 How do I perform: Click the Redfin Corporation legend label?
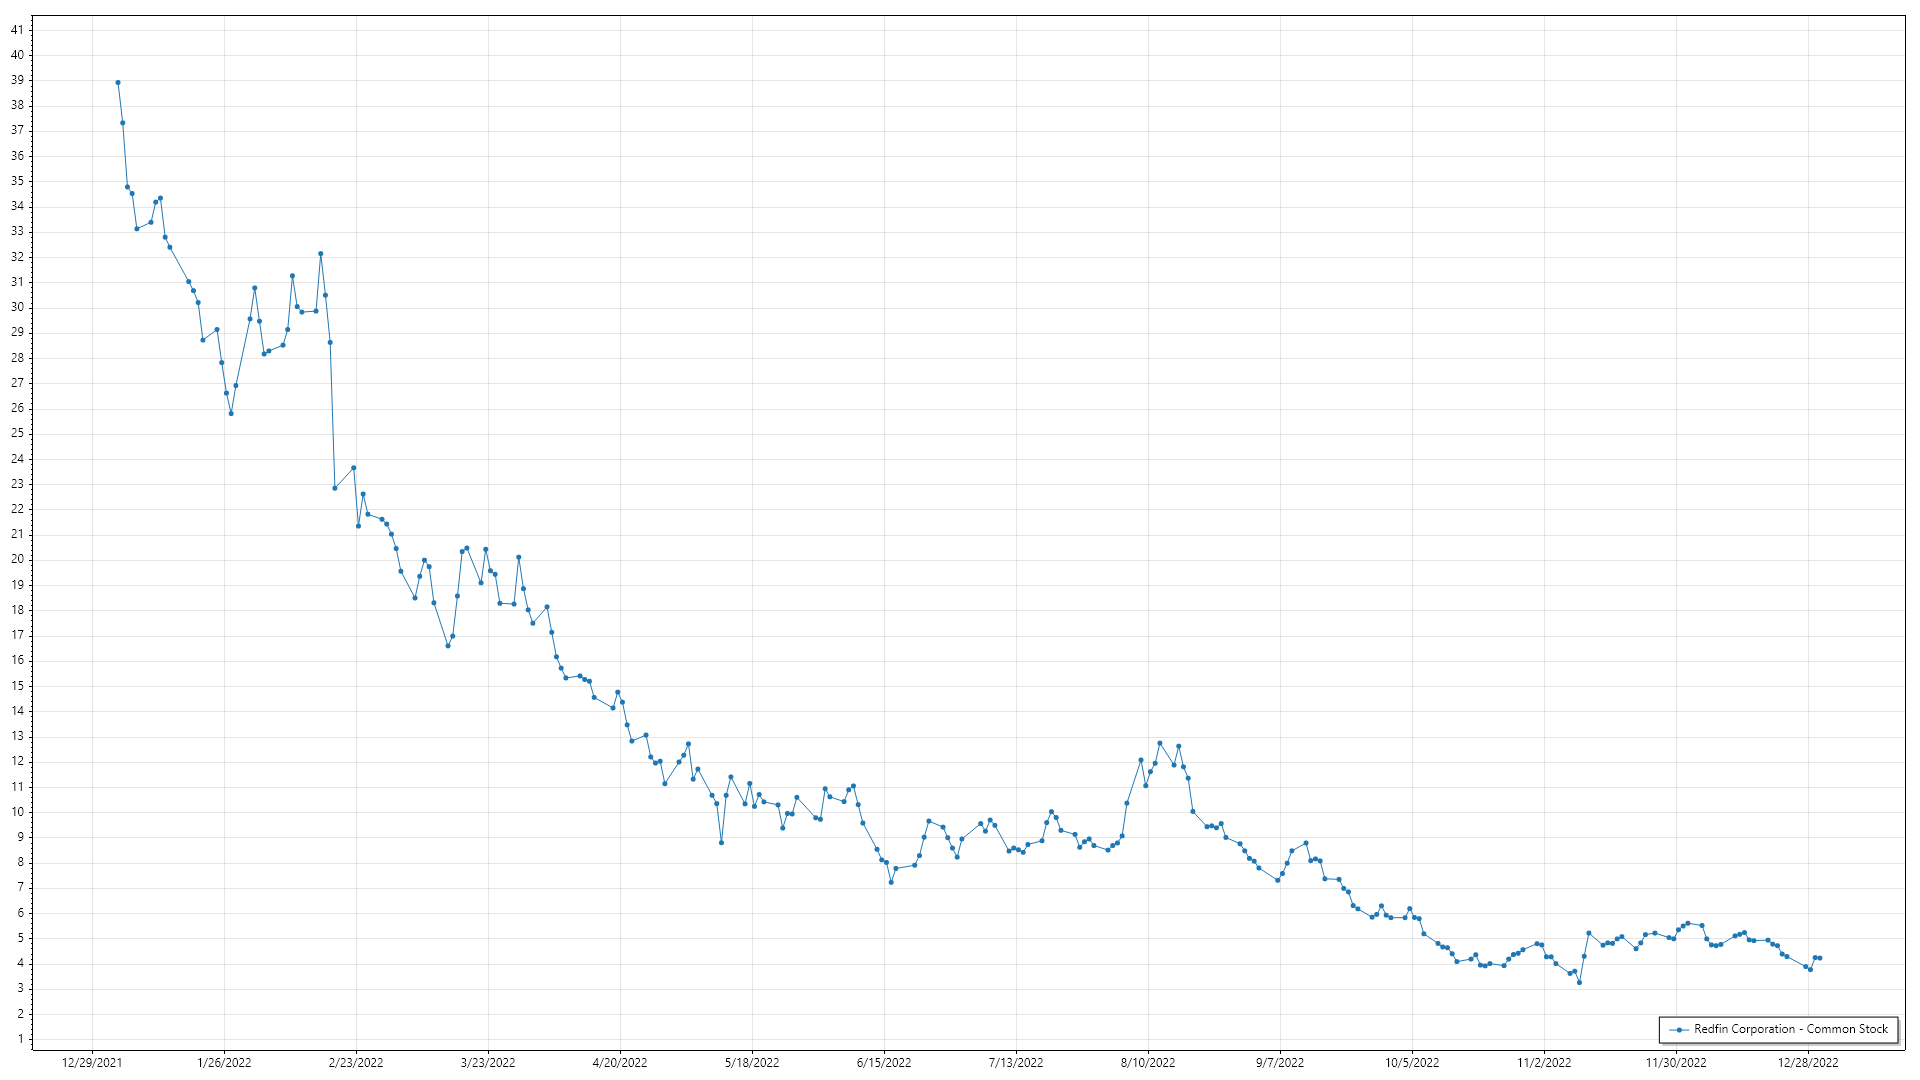1790,1029
